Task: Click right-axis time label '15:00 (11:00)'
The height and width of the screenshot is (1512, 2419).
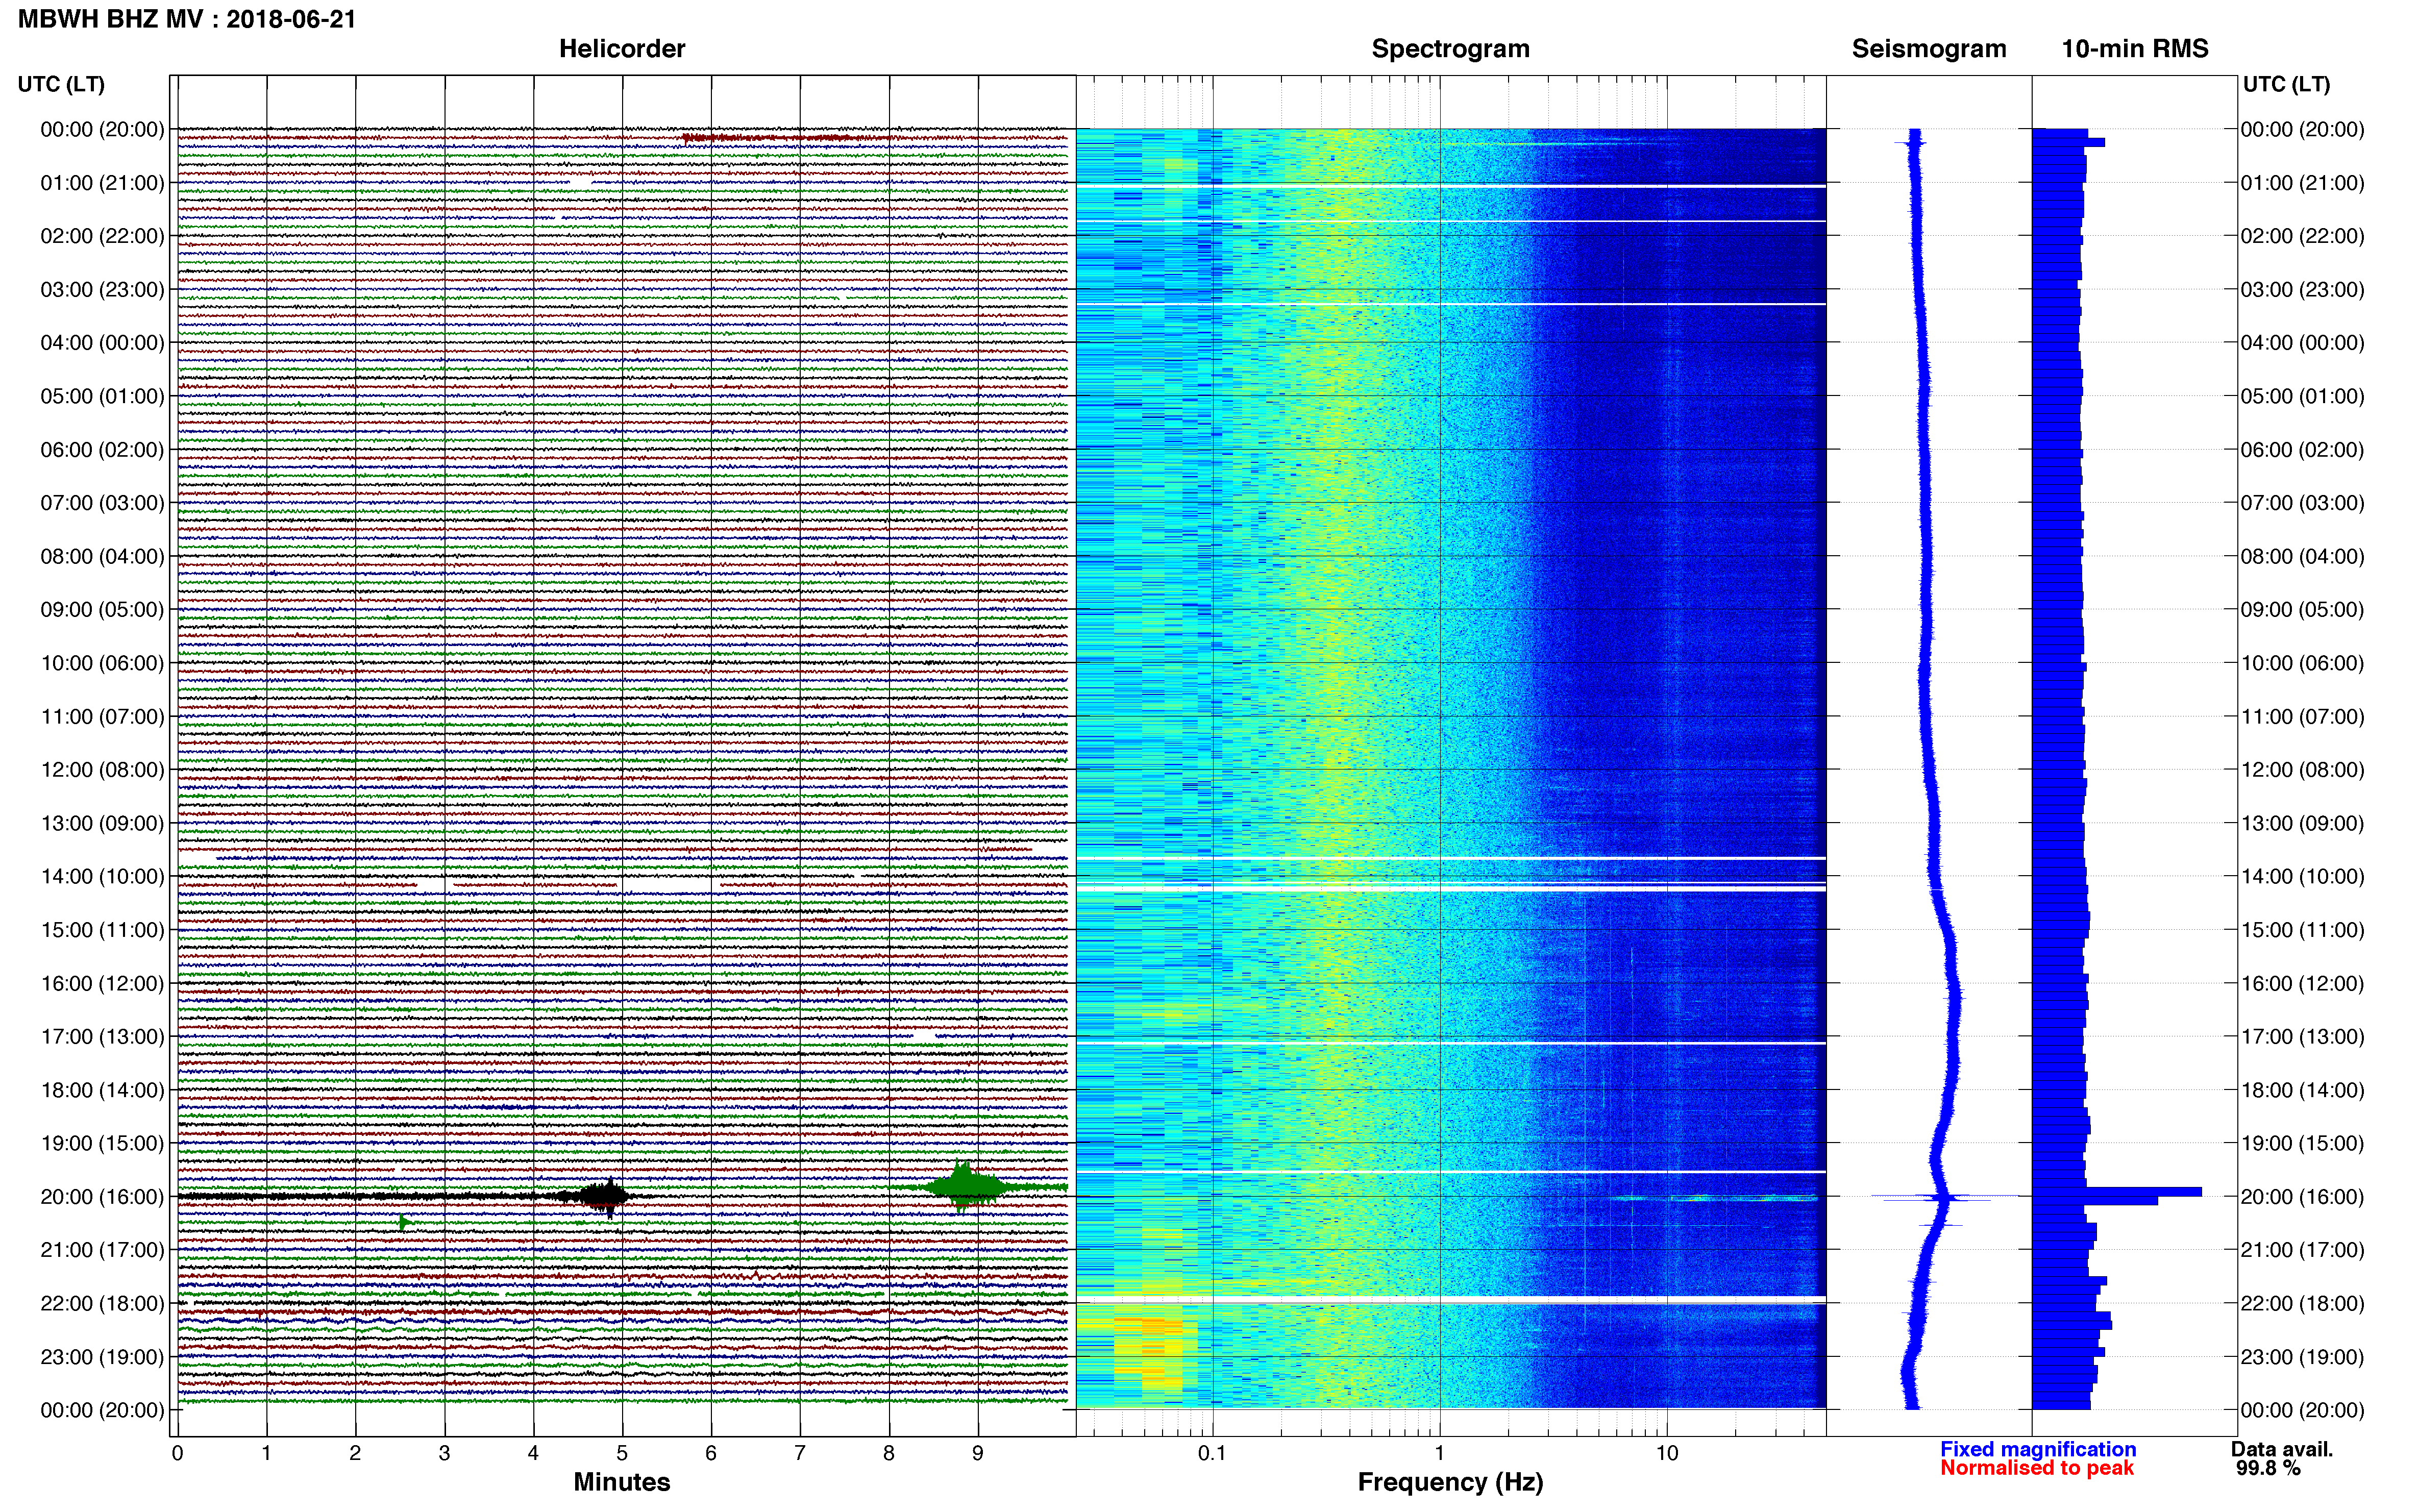Action: [2302, 930]
